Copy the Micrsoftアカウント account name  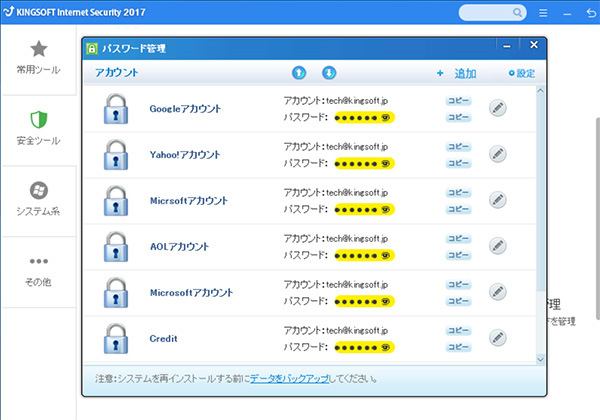pyautogui.click(x=458, y=192)
